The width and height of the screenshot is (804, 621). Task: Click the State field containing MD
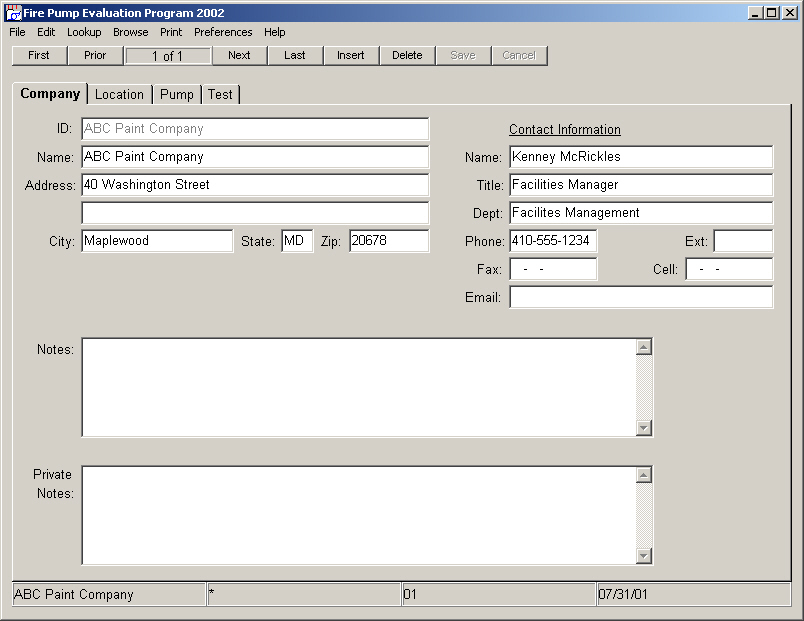(297, 241)
